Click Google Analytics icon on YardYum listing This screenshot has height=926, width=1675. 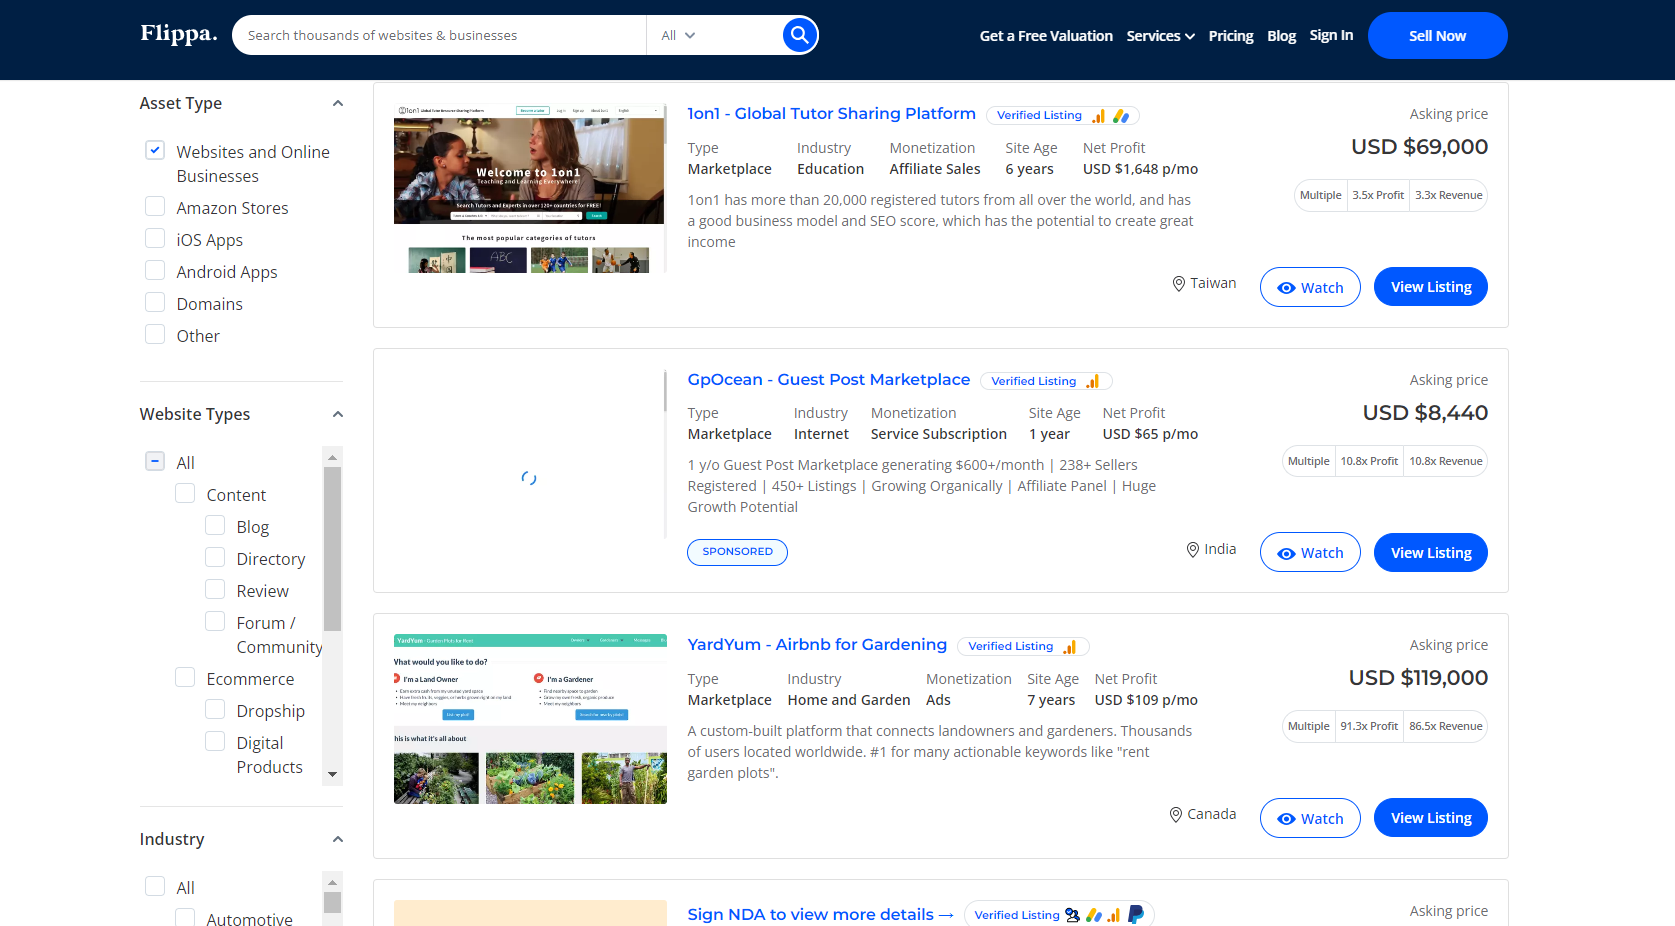1070,647
